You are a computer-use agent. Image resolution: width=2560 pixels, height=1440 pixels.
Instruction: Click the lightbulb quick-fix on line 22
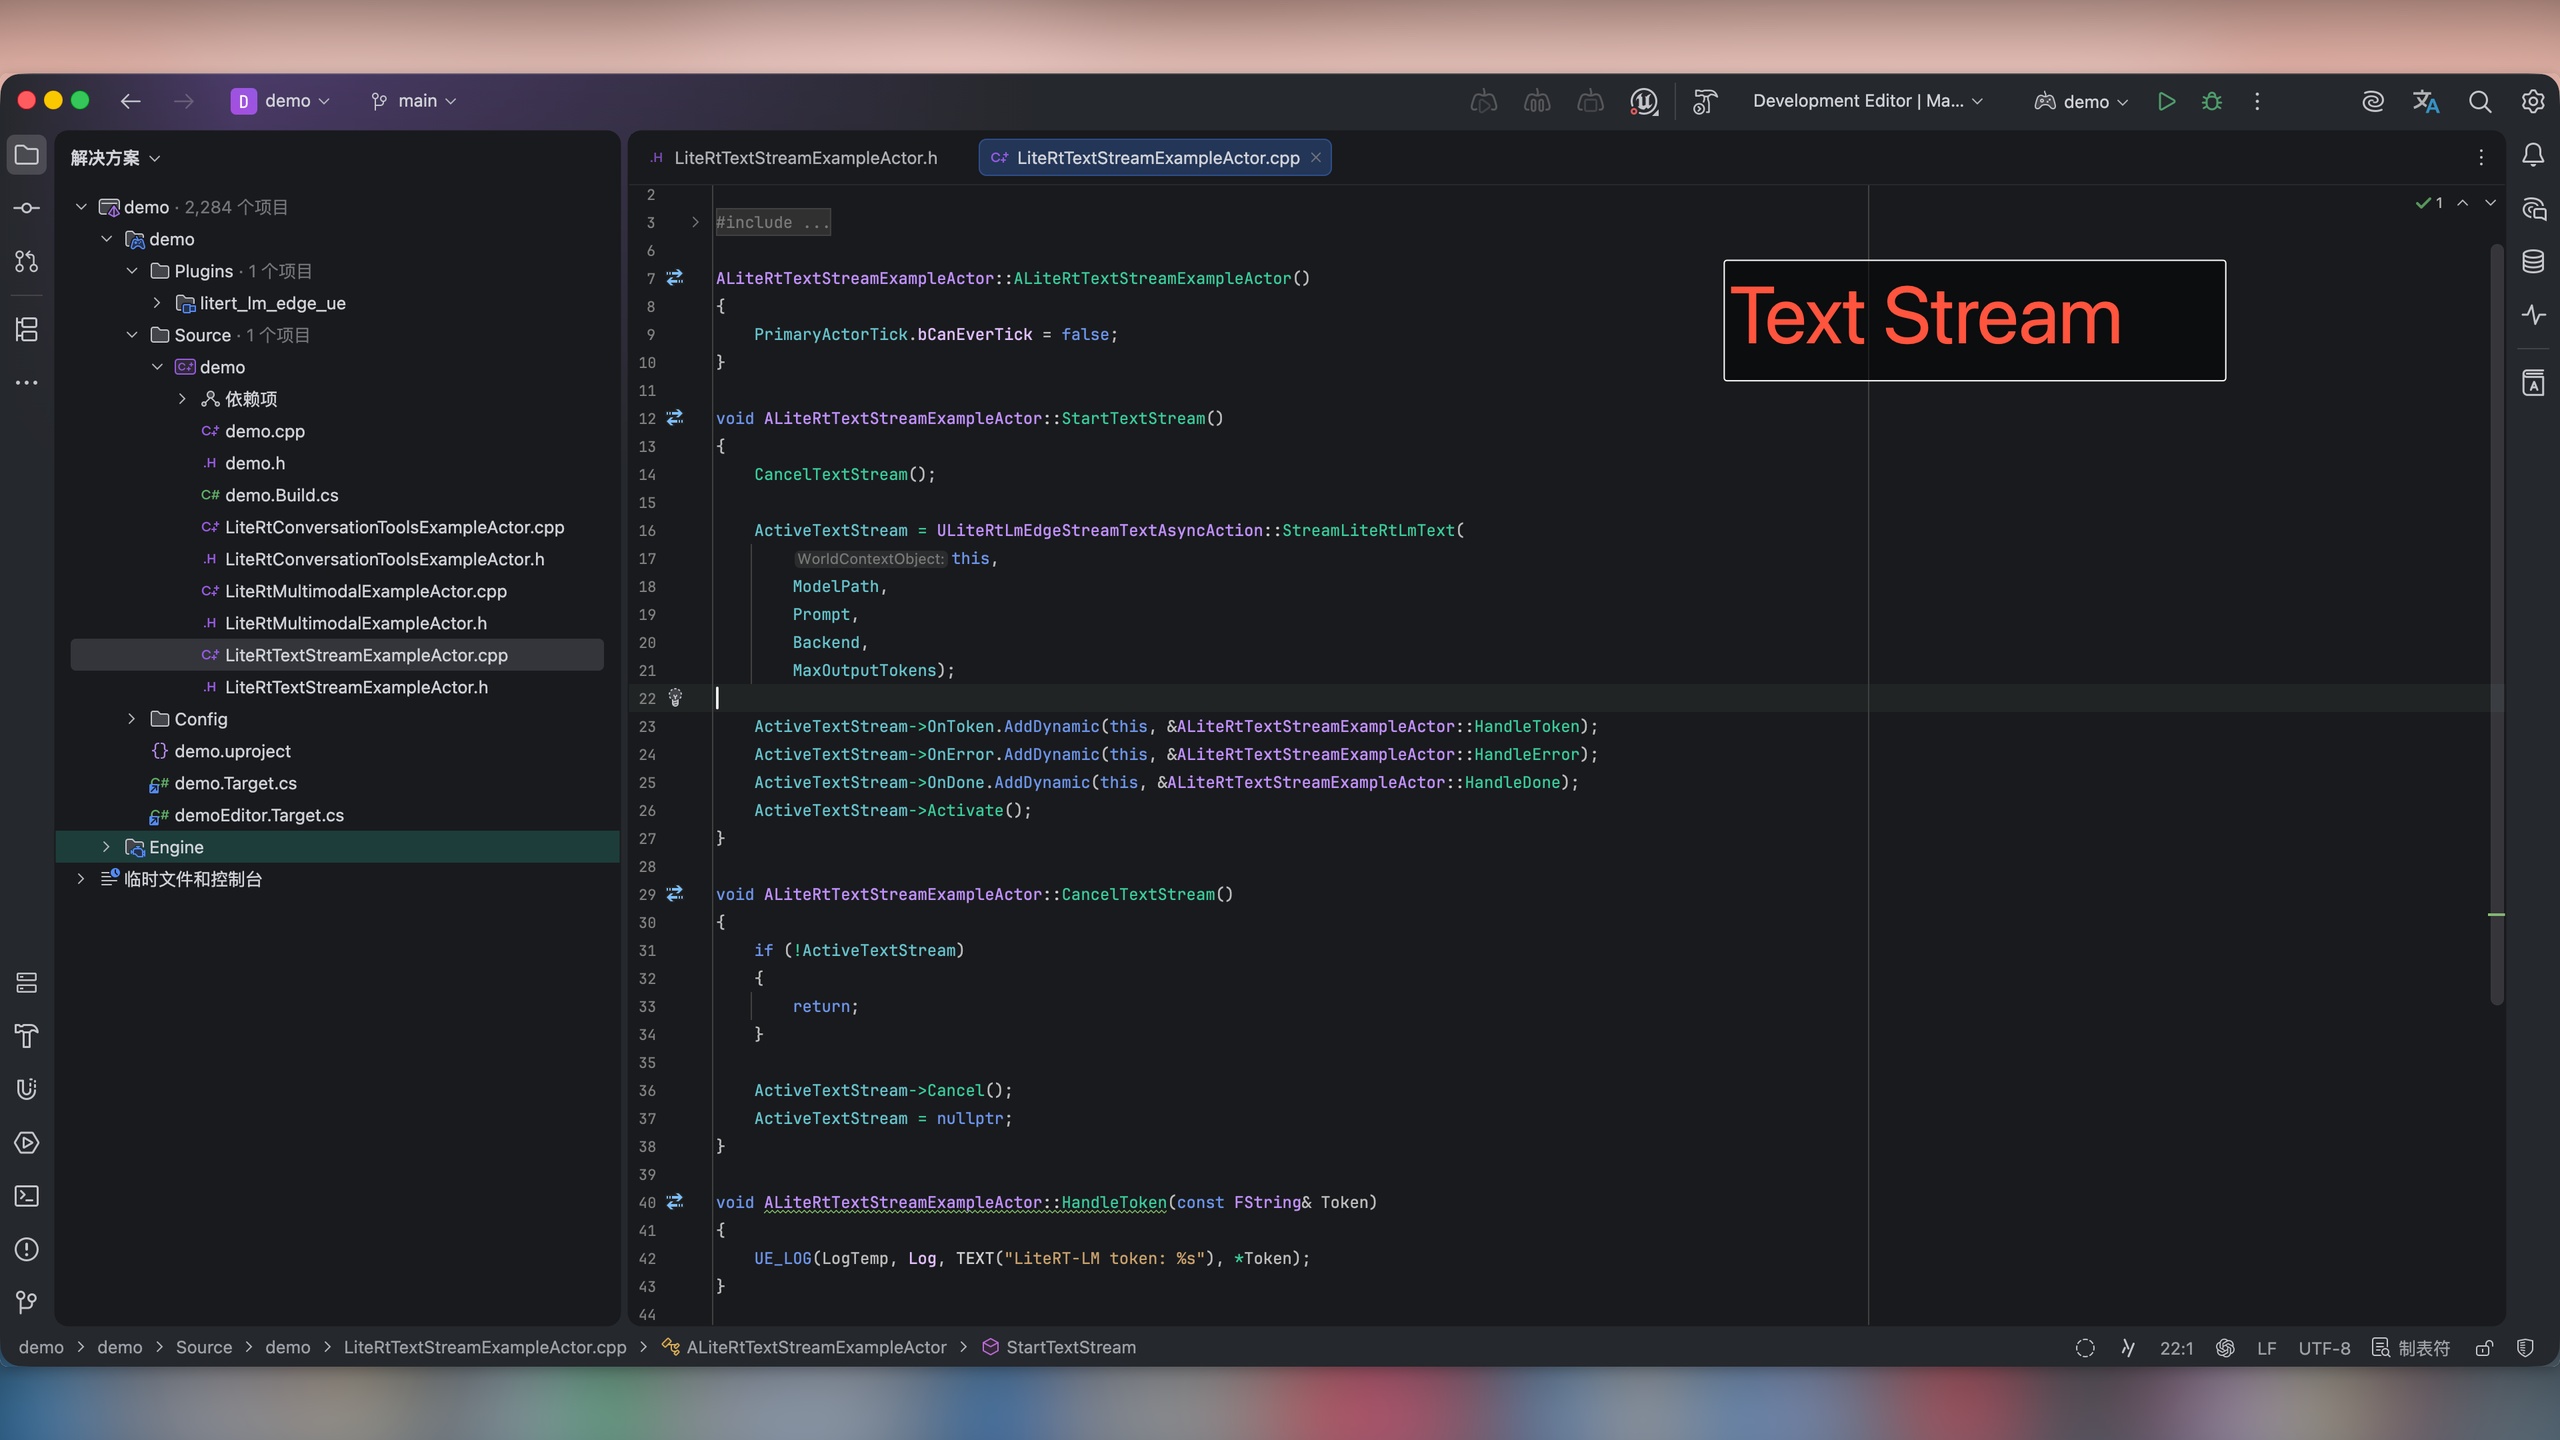675,698
